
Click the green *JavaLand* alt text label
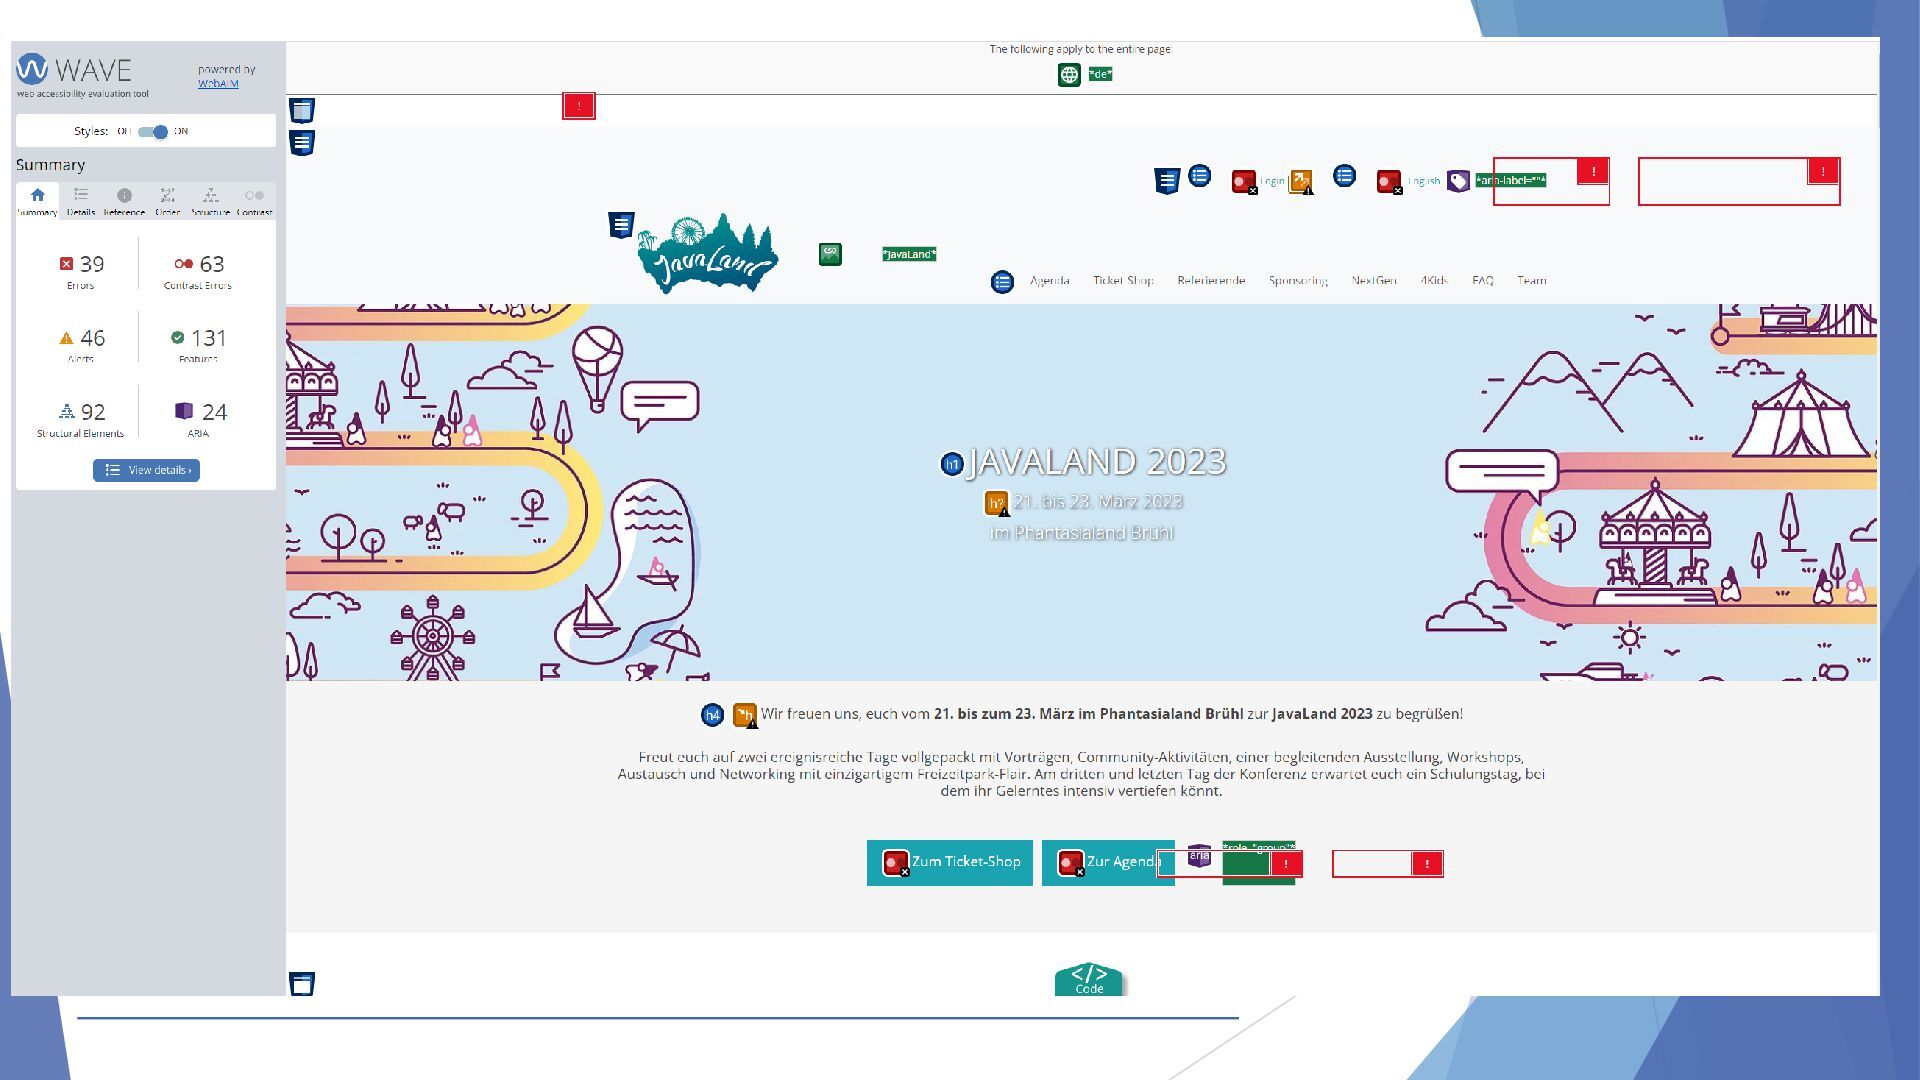(909, 255)
